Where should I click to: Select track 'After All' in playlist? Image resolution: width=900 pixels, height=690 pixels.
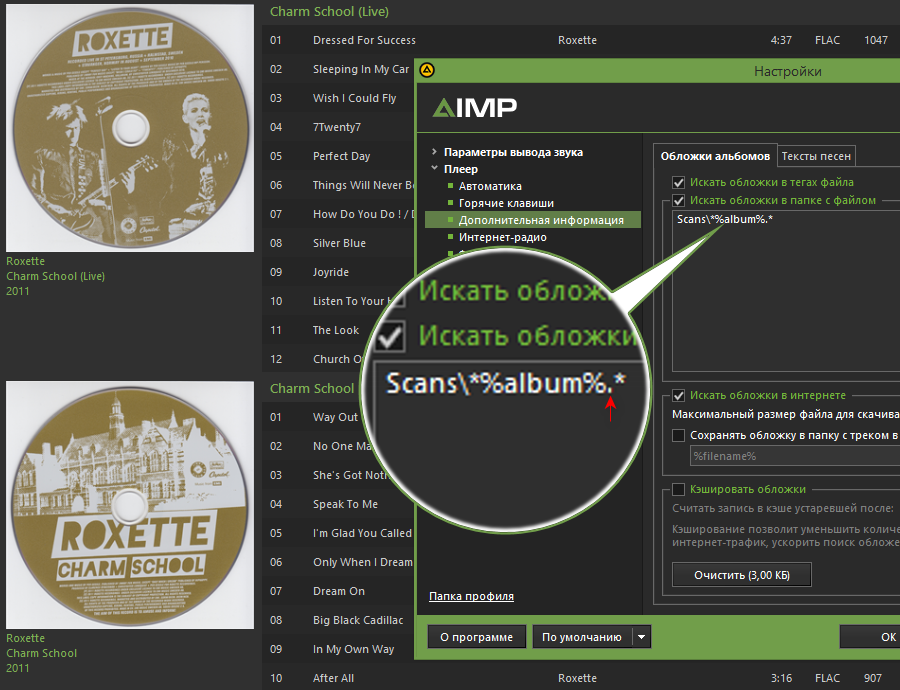pyautogui.click(x=333, y=678)
